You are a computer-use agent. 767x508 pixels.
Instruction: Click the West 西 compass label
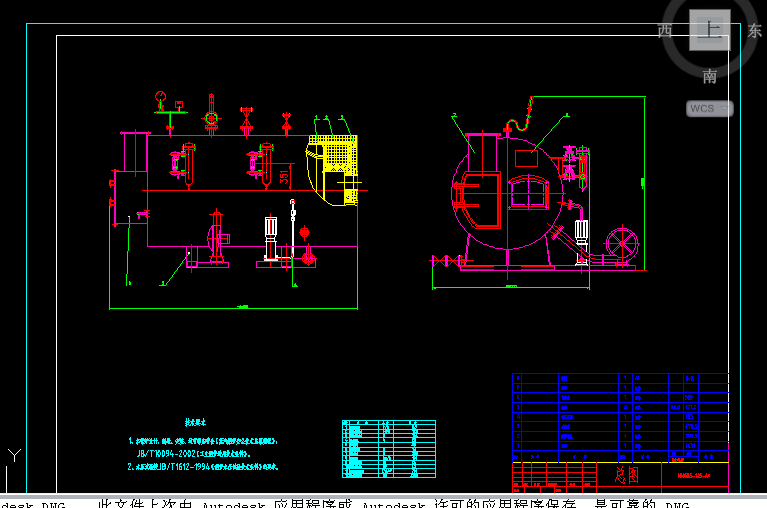point(665,31)
